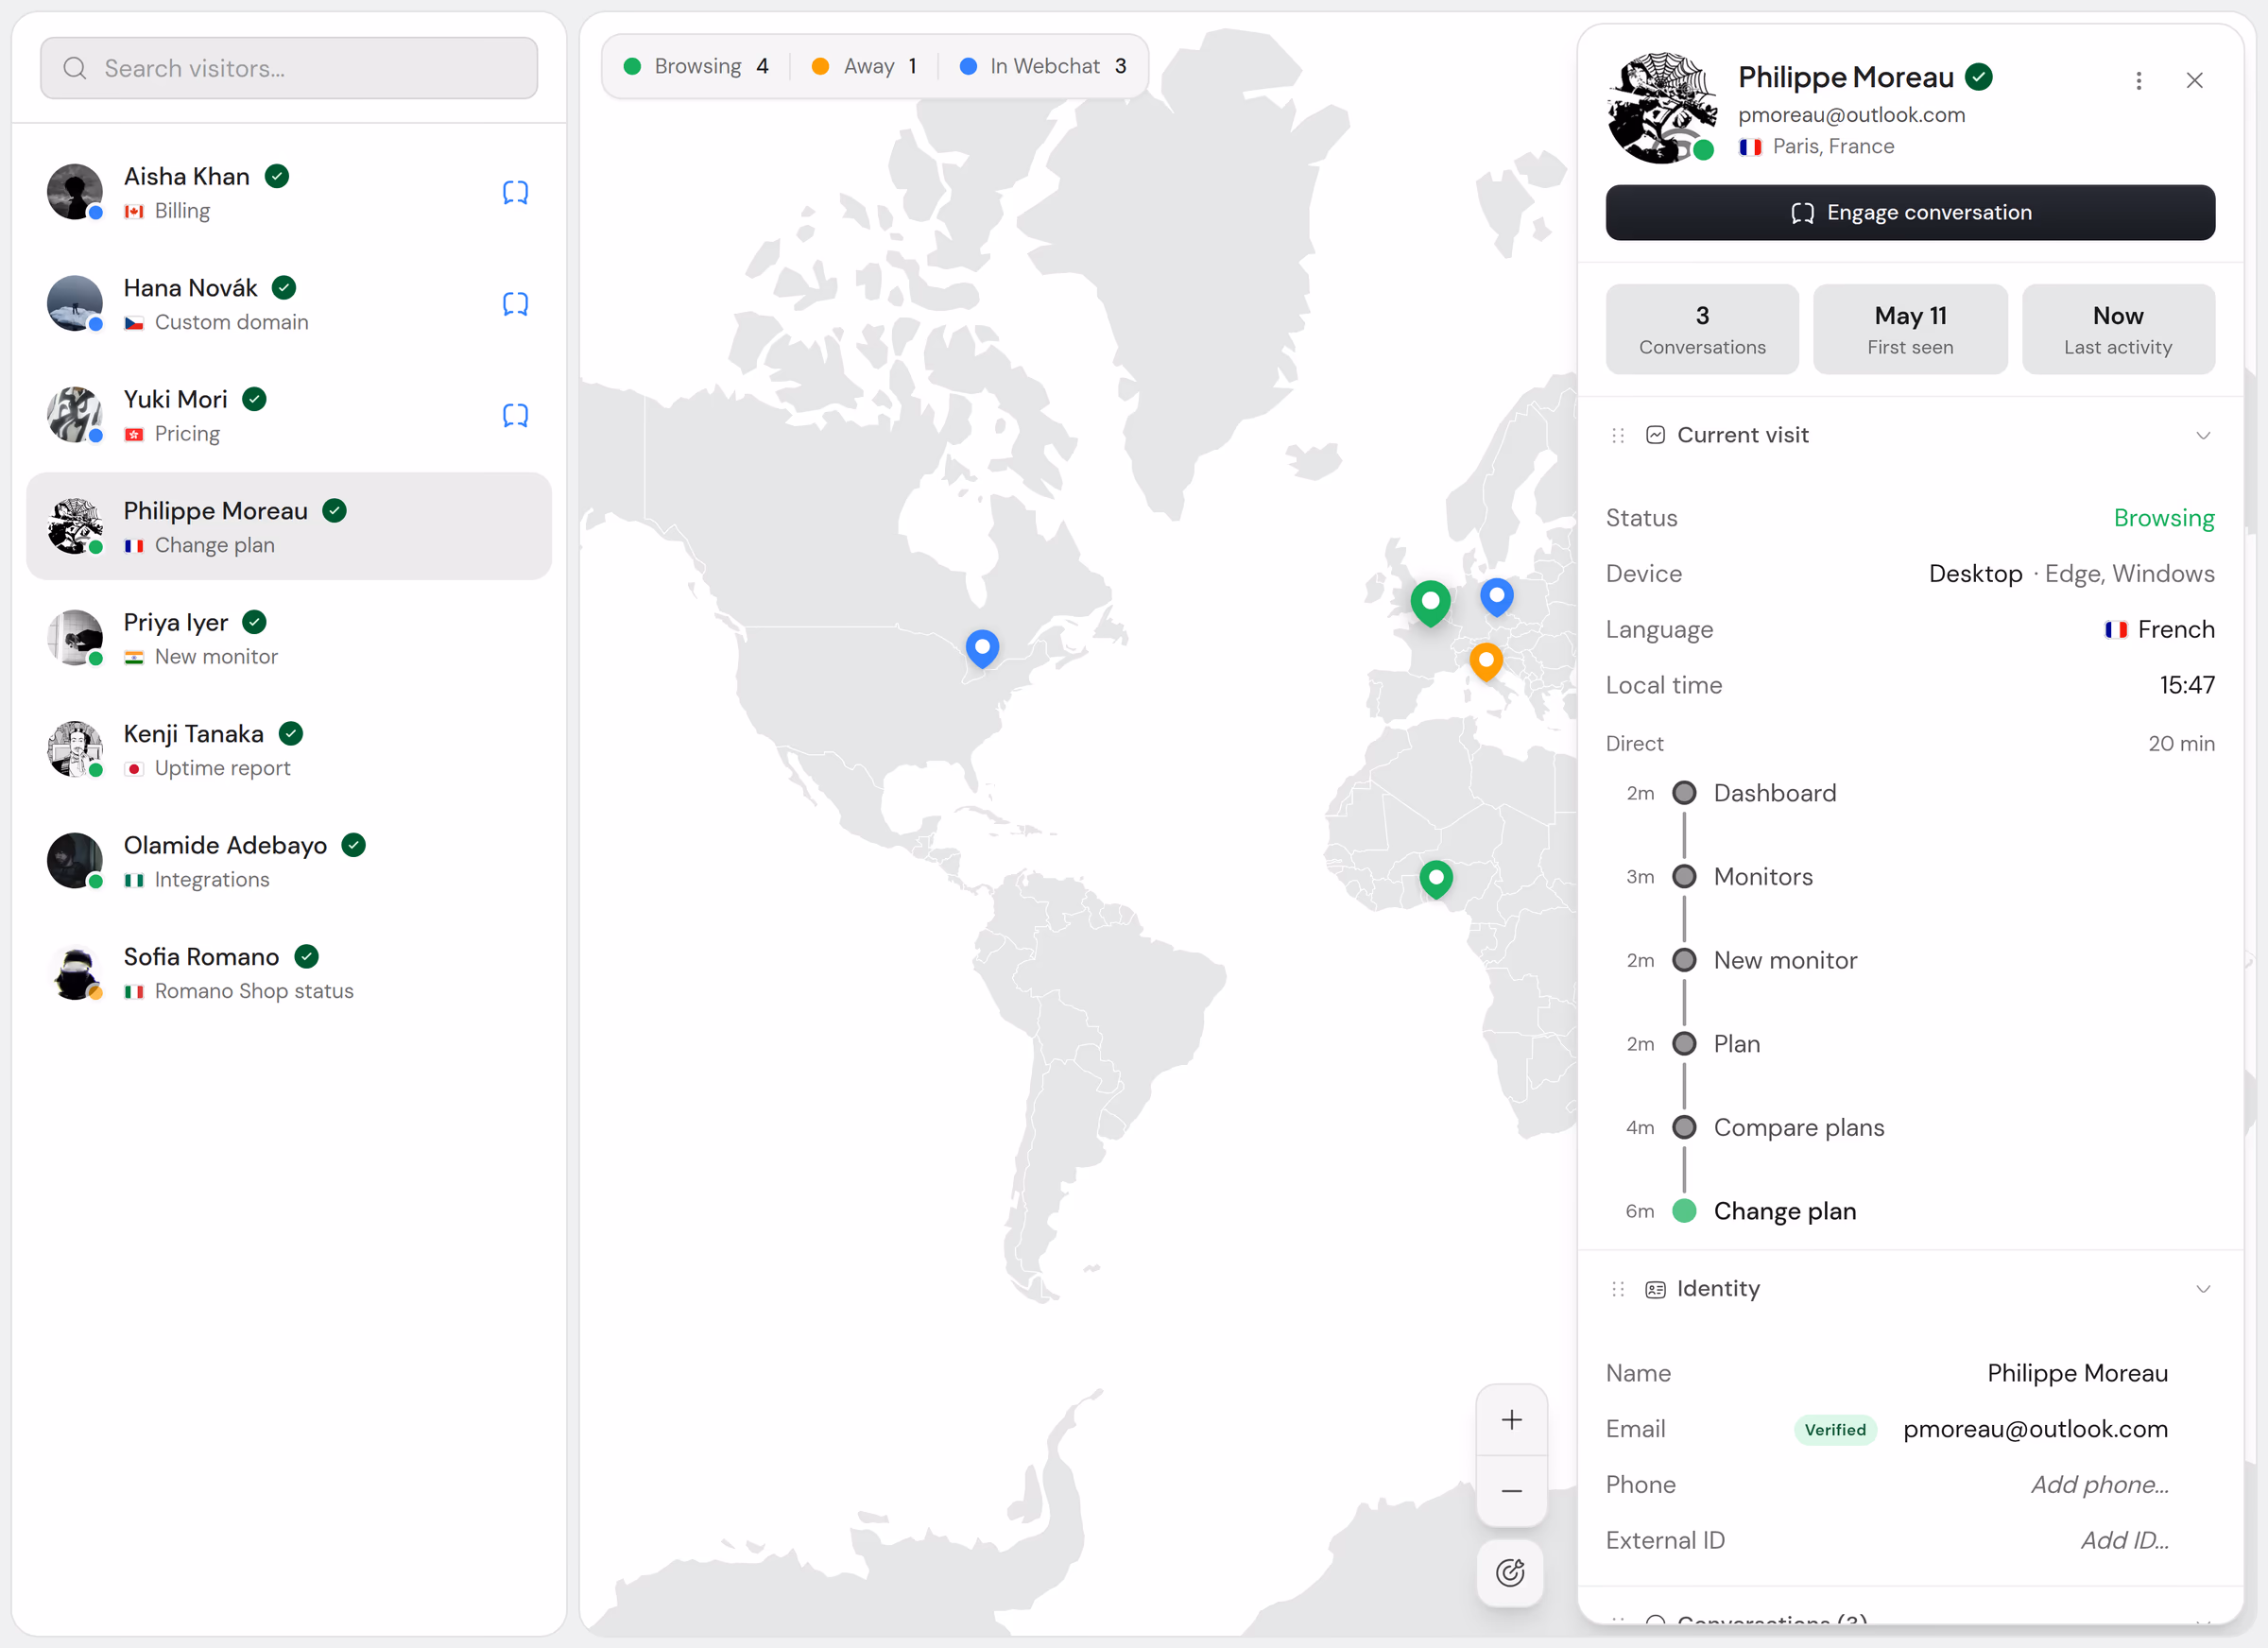Recenter the map with the target icon
Screen dimensions: 2268x1648
[1511, 1573]
